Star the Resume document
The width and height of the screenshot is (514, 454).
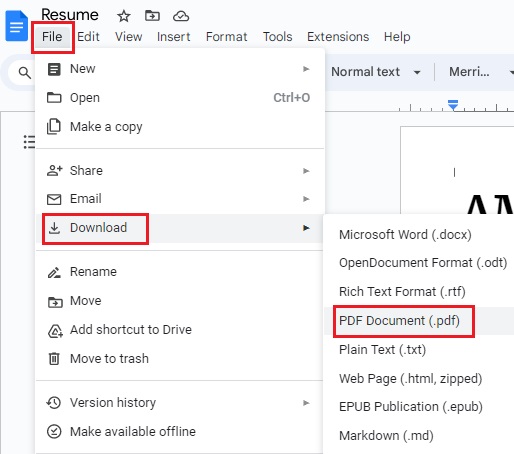point(124,16)
